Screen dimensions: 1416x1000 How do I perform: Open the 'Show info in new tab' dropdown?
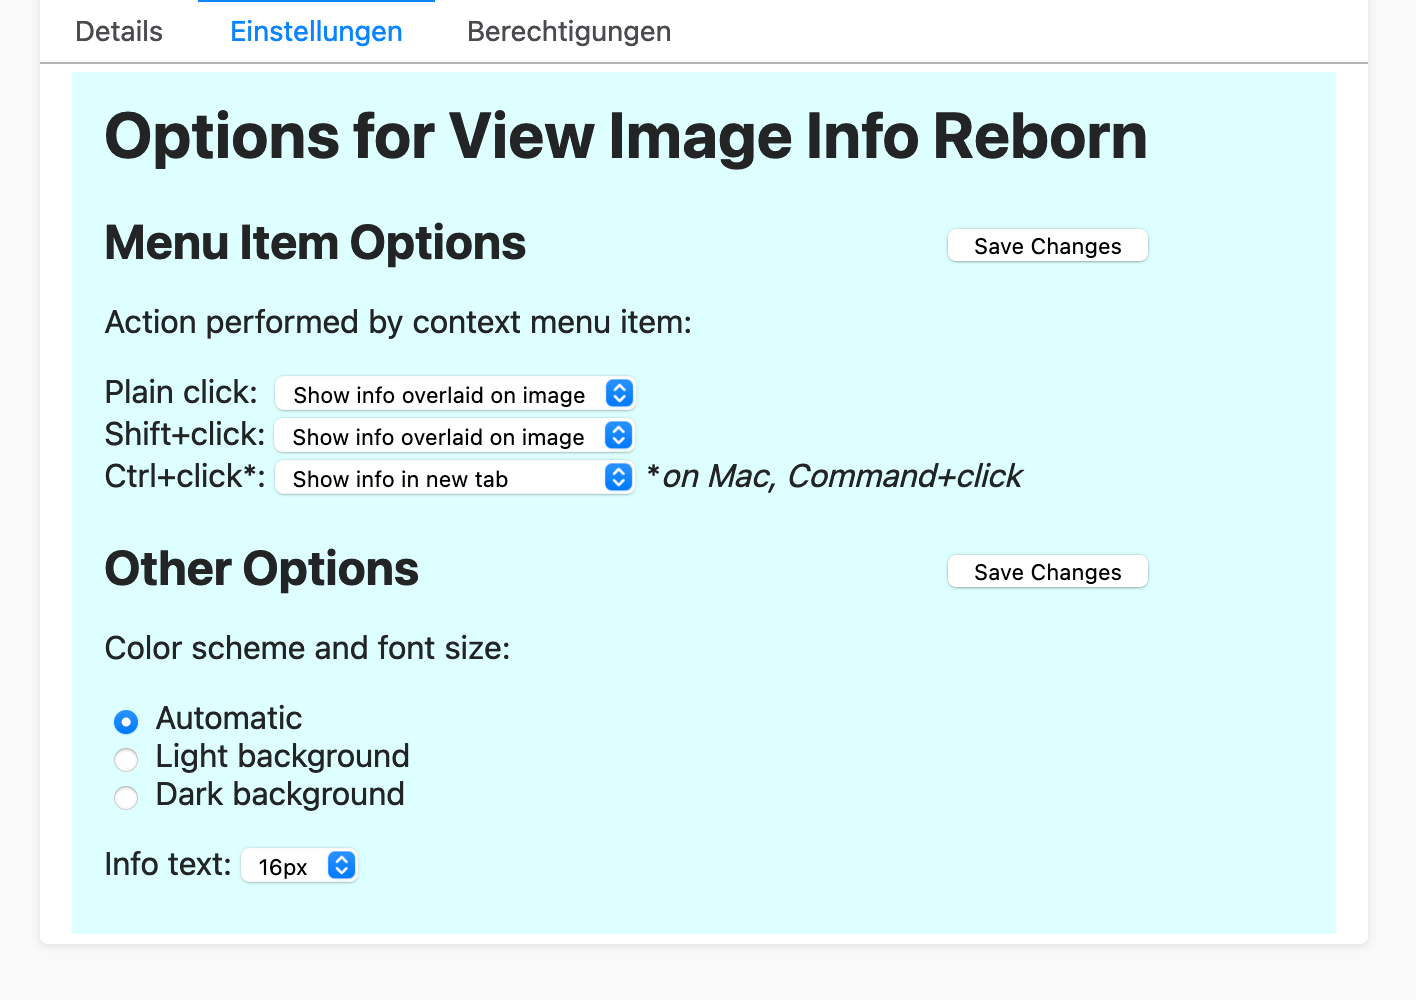[x=440, y=478]
